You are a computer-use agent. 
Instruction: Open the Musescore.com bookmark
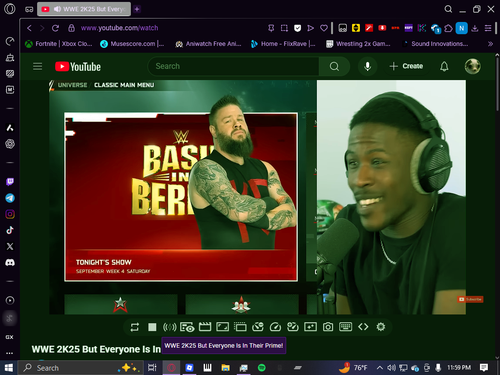click(x=132, y=44)
